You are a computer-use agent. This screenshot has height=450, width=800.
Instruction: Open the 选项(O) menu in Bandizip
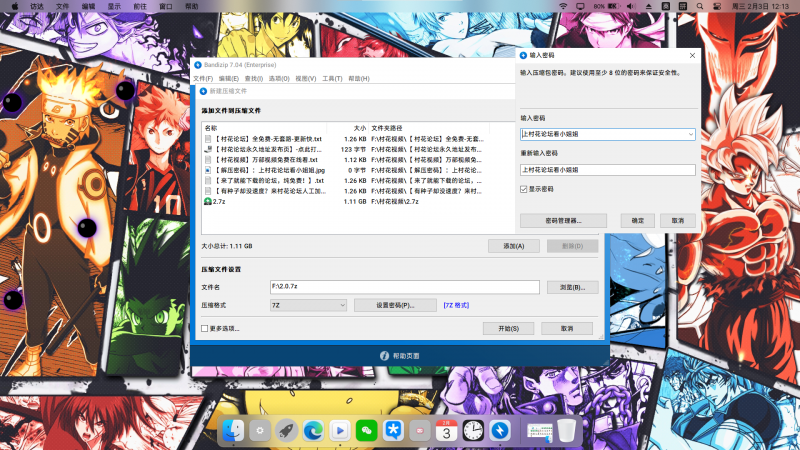coord(278,78)
